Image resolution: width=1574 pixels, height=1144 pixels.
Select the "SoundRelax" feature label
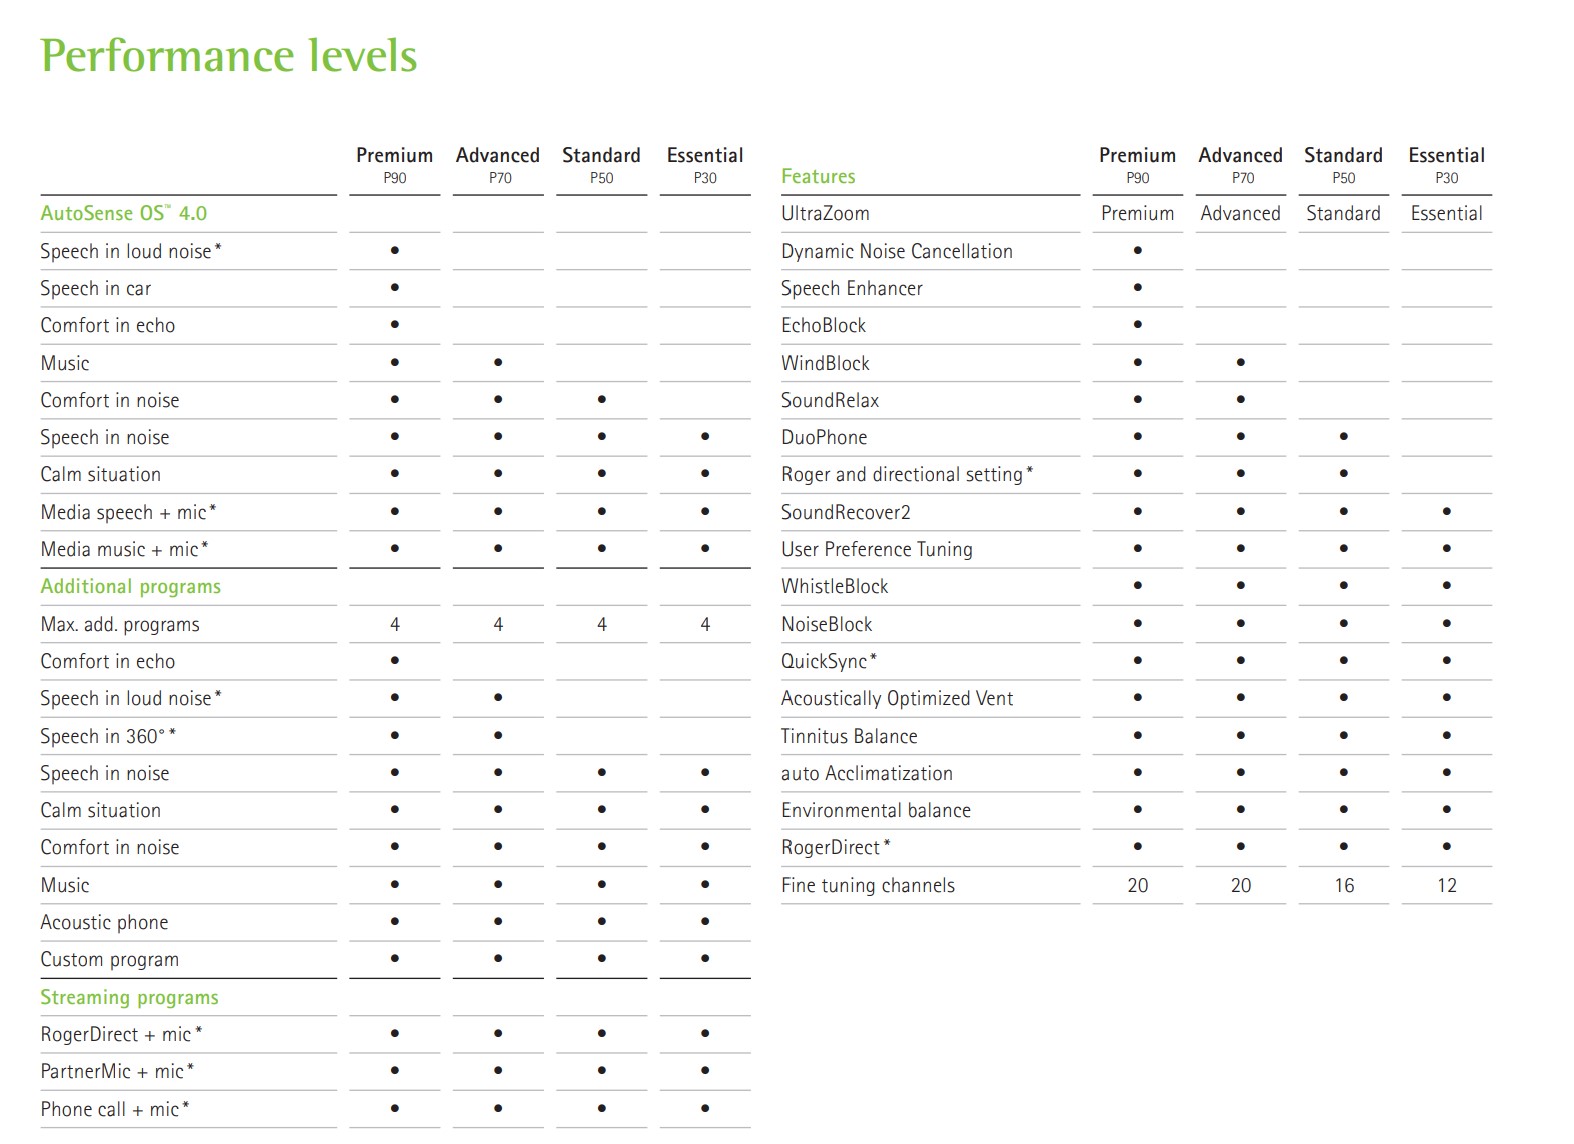tap(830, 400)
